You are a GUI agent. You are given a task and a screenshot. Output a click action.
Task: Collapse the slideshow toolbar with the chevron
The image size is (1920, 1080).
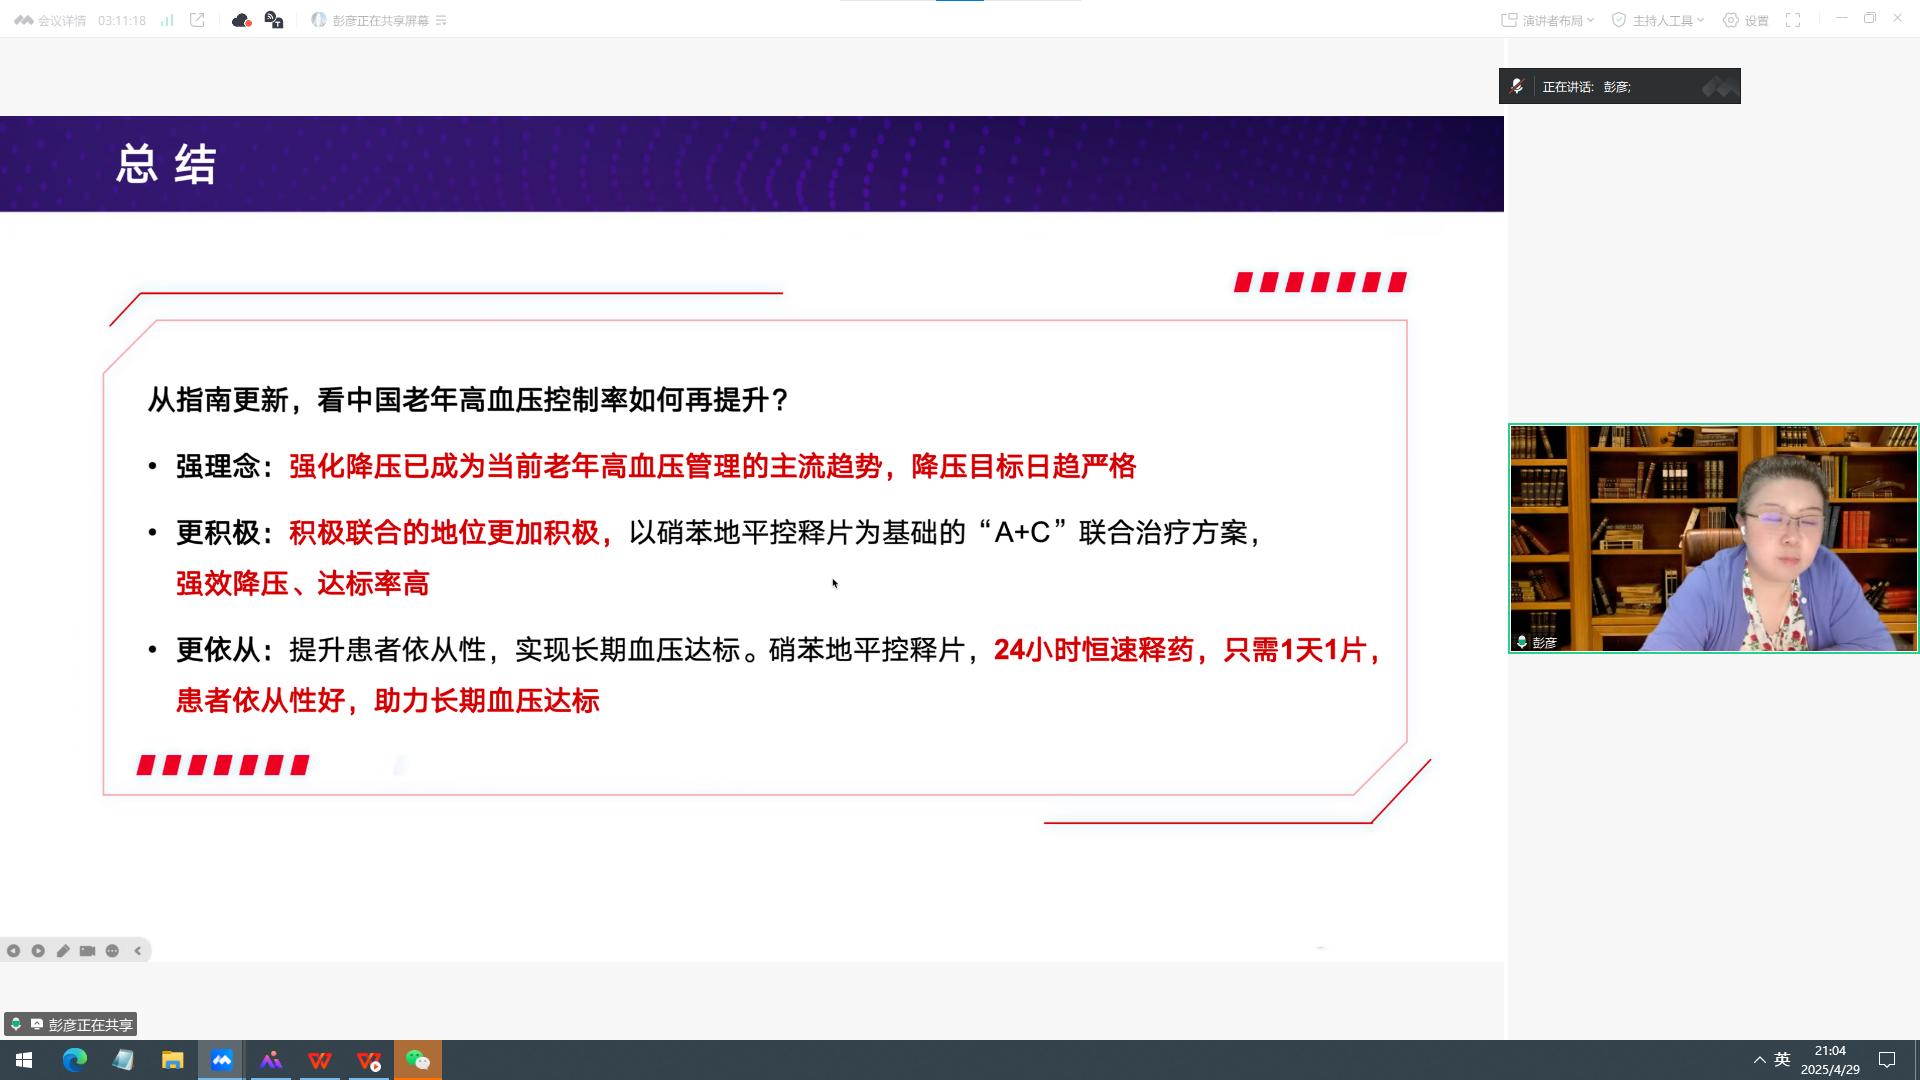tap(138, 951)
